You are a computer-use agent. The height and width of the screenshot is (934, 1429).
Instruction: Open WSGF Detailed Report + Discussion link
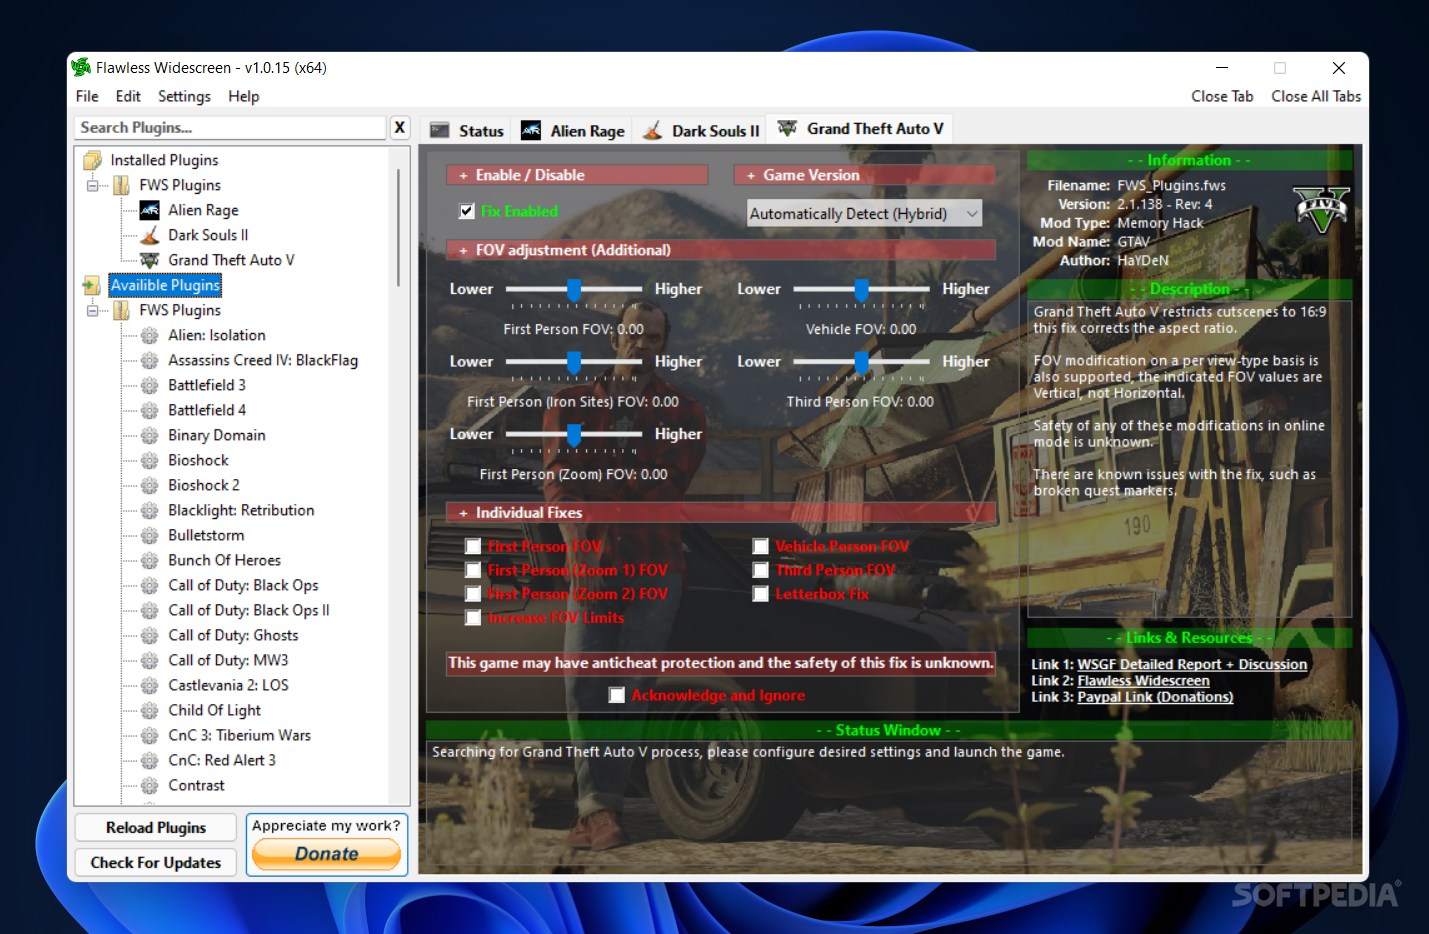[x=1192, y=664]
